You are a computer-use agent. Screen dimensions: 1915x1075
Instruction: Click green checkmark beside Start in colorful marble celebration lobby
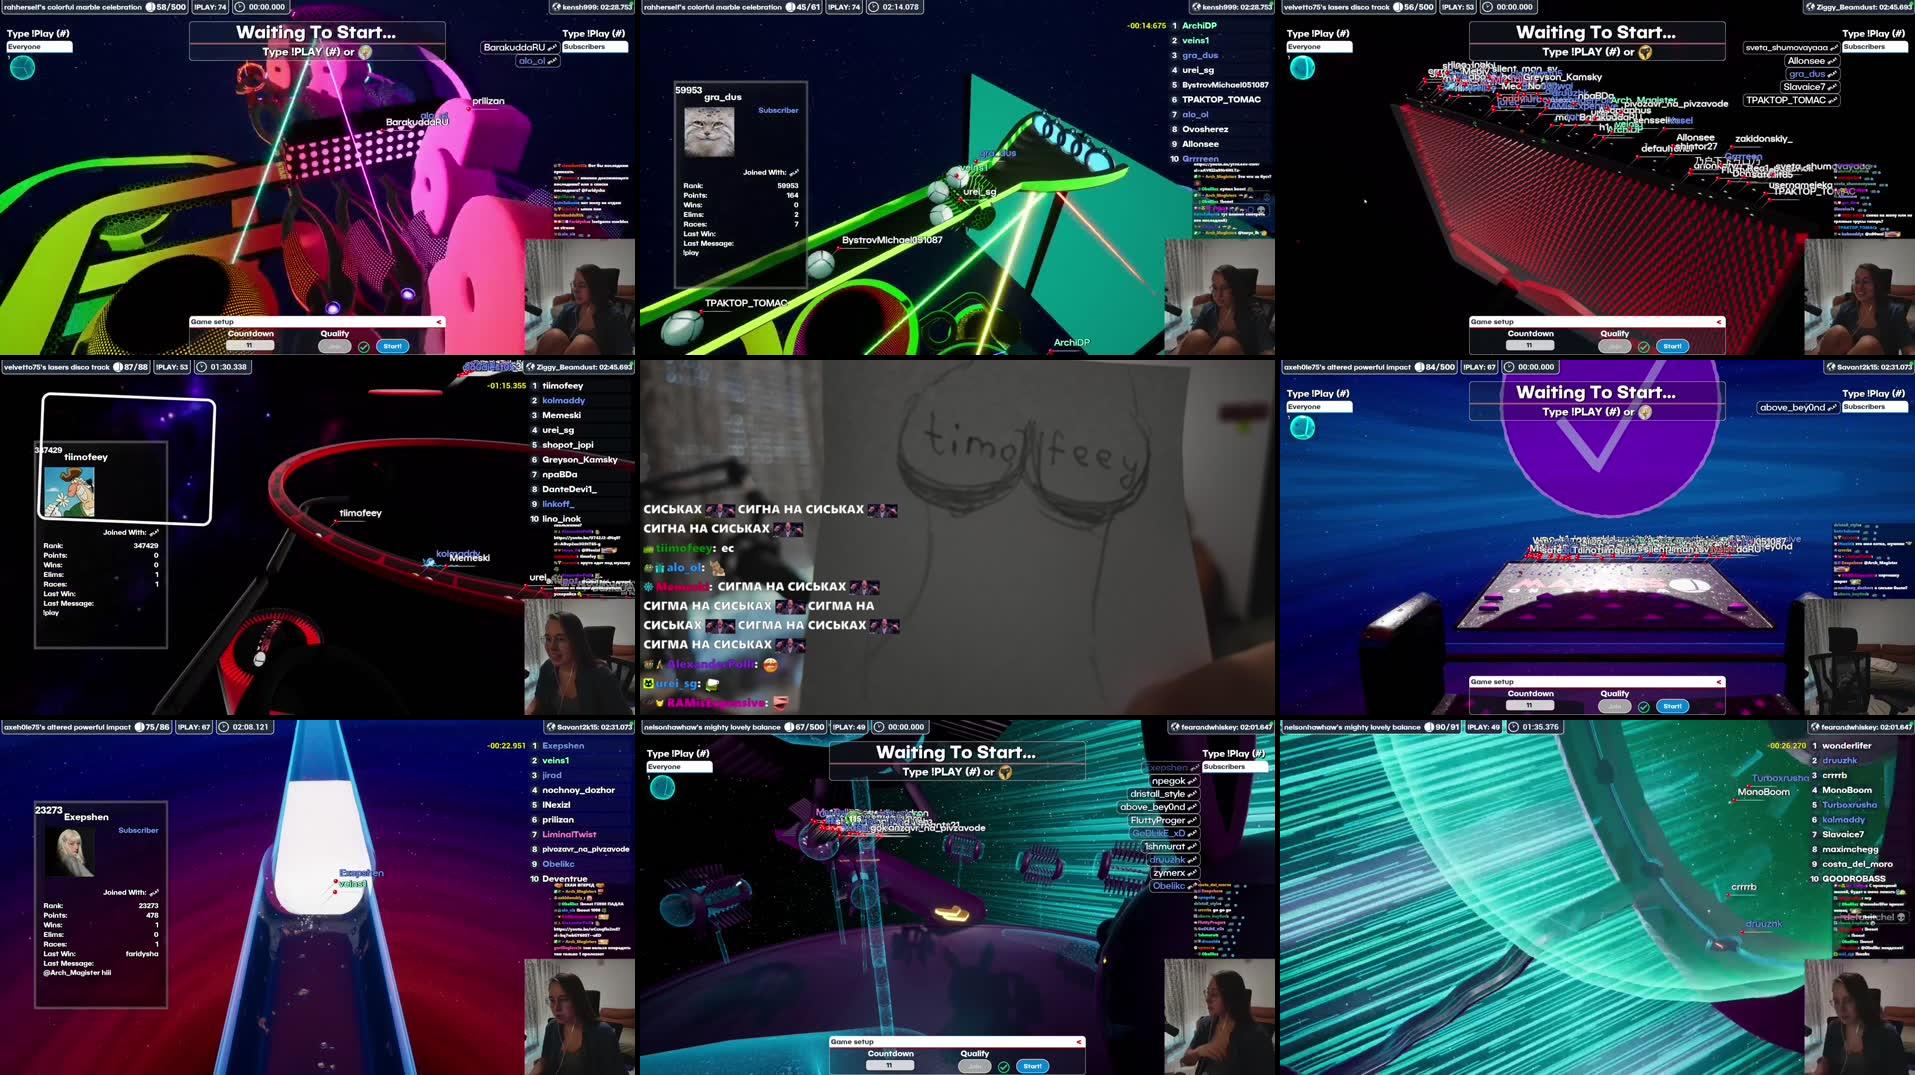click(x=364, y=347)
